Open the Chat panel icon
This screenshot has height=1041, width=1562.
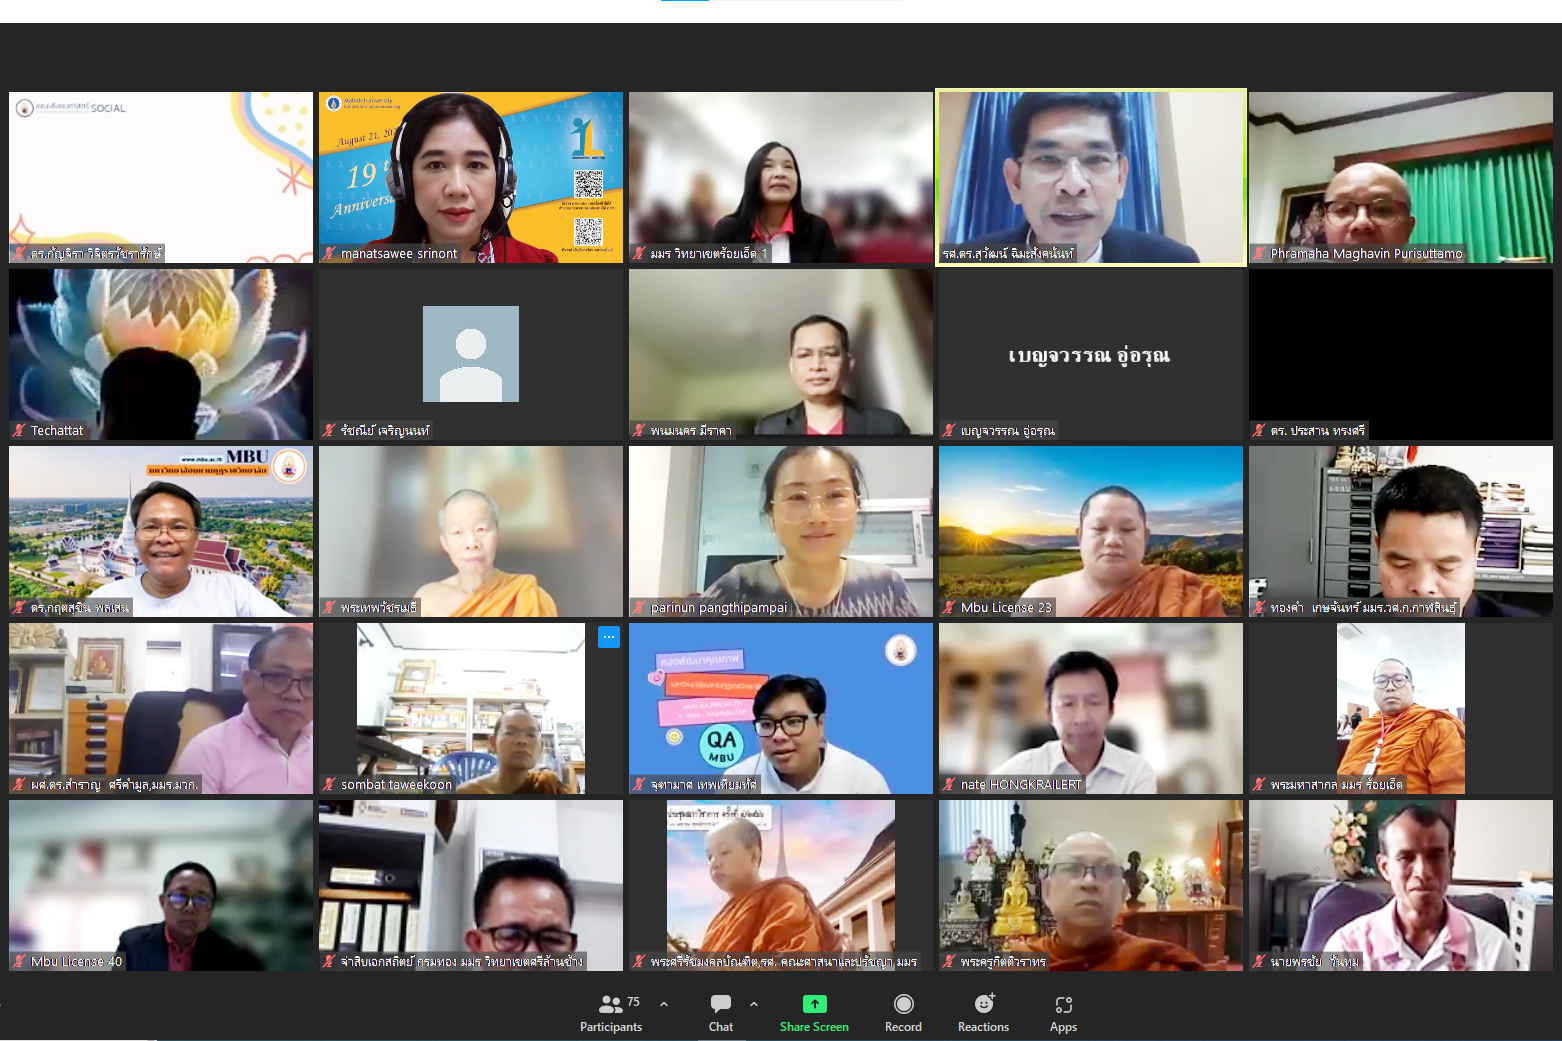(x=720, y=1004)
